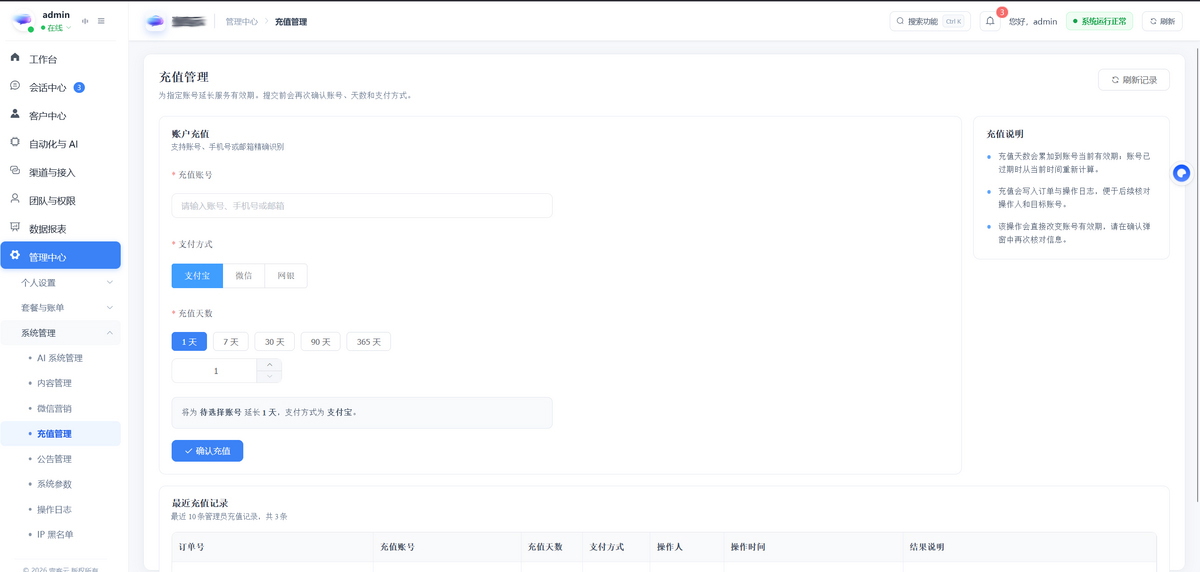Increase recharge days with up arrow
Viewport: 1200px width, 572px height.
[269, 365]
